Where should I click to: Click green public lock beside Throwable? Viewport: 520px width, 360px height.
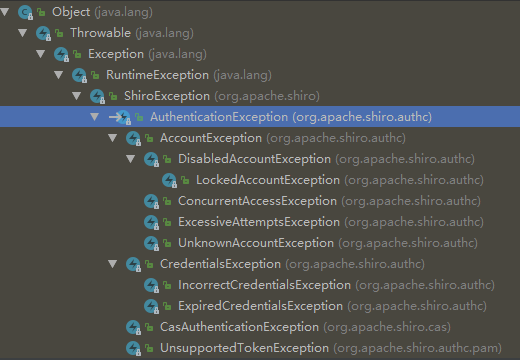point(59,33)
